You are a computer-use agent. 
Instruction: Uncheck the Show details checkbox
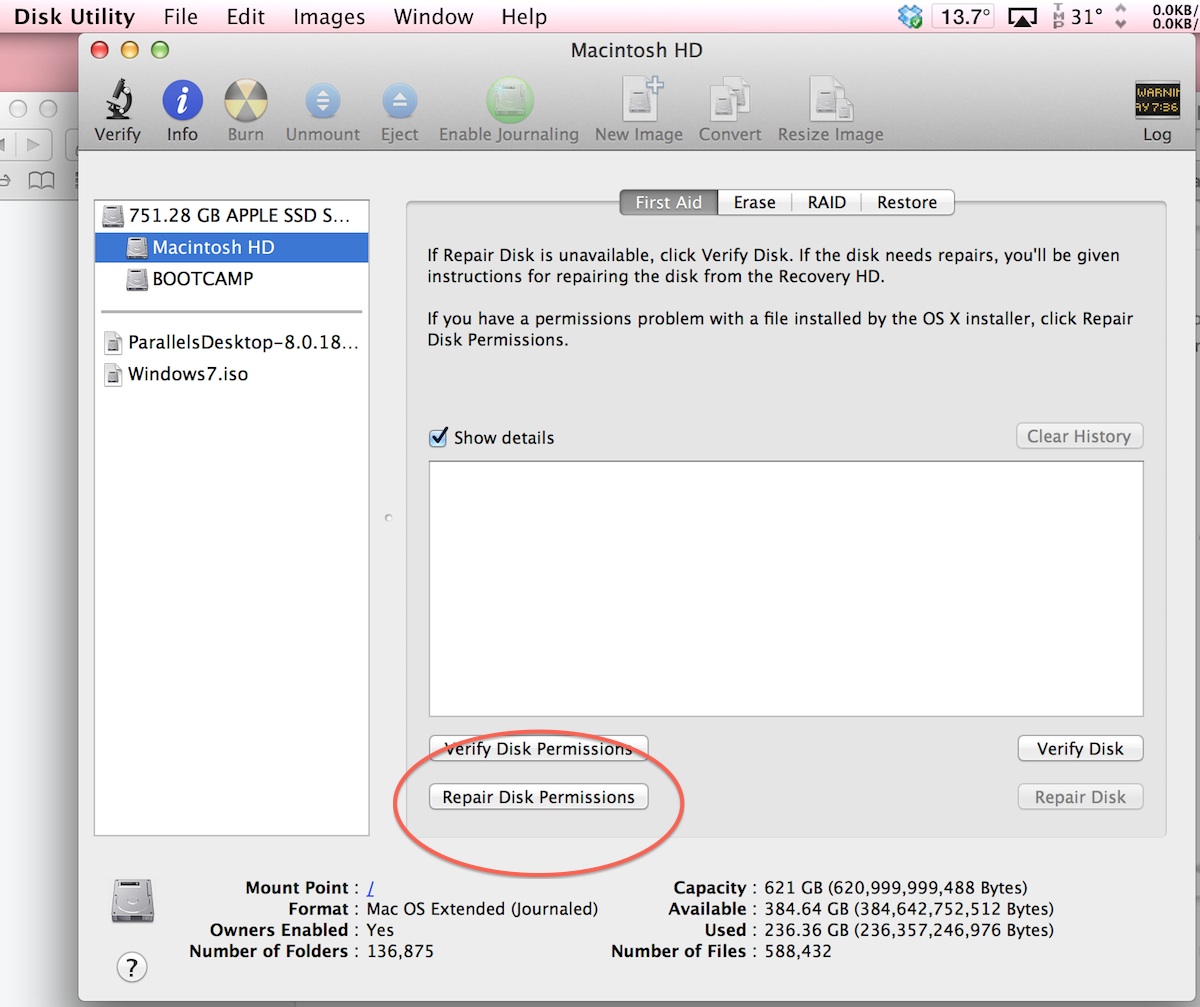(x=437, y=437)
